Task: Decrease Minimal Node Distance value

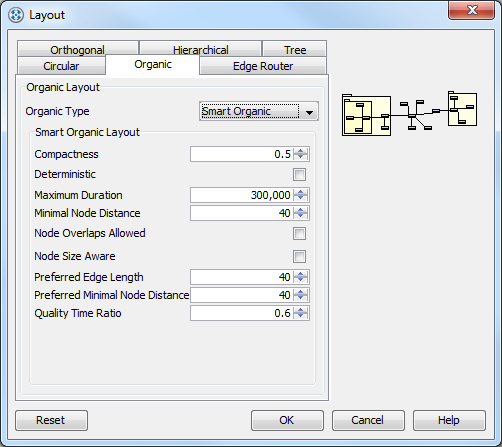Action: [x=301, y=216]
